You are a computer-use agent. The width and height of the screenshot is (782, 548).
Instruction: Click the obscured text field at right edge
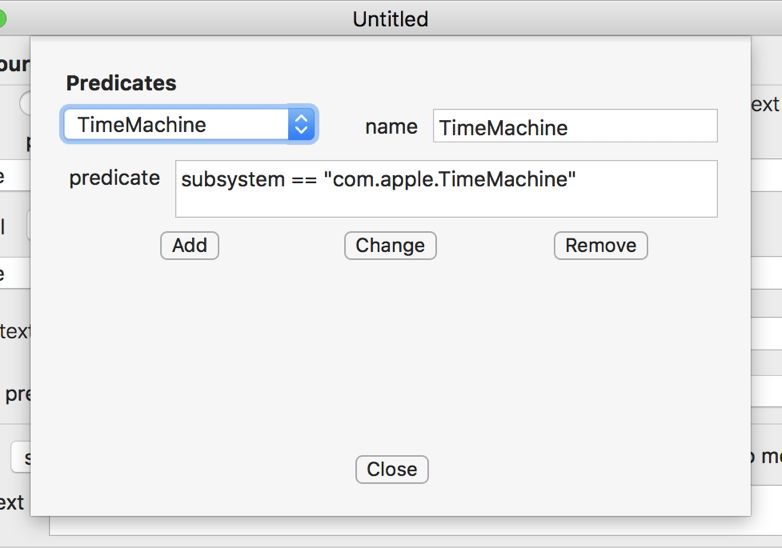point(765,174)
